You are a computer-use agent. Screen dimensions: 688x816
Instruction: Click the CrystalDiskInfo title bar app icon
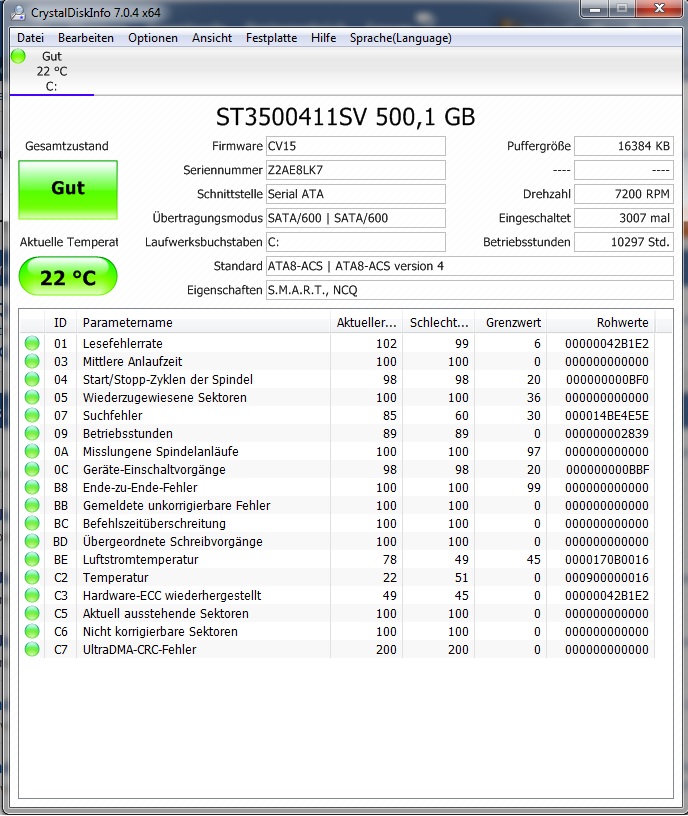18,12
